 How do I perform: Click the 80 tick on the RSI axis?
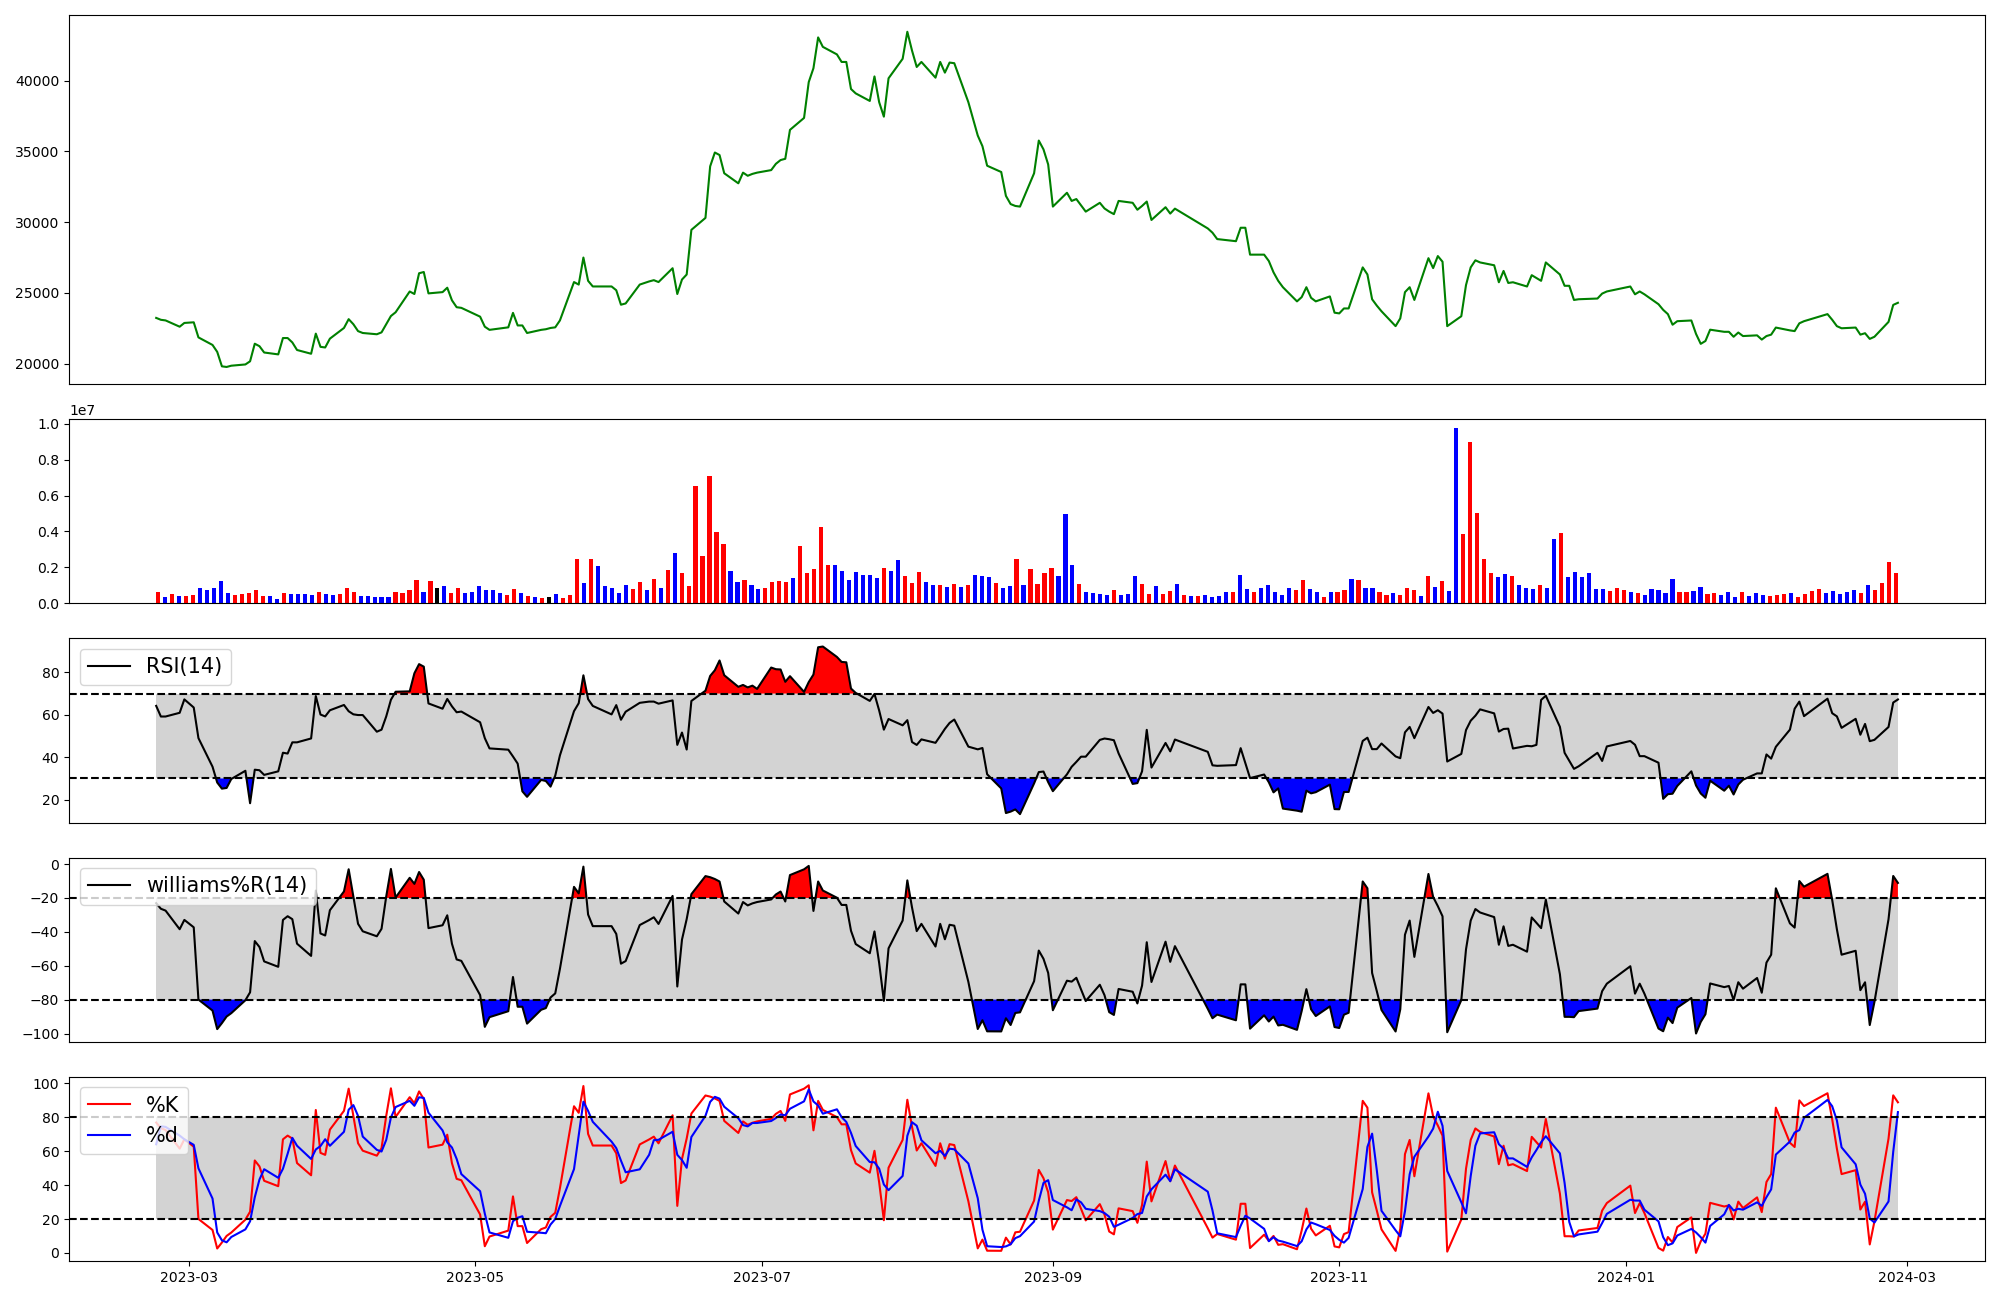pyautogui.click(x=51, y=673)
